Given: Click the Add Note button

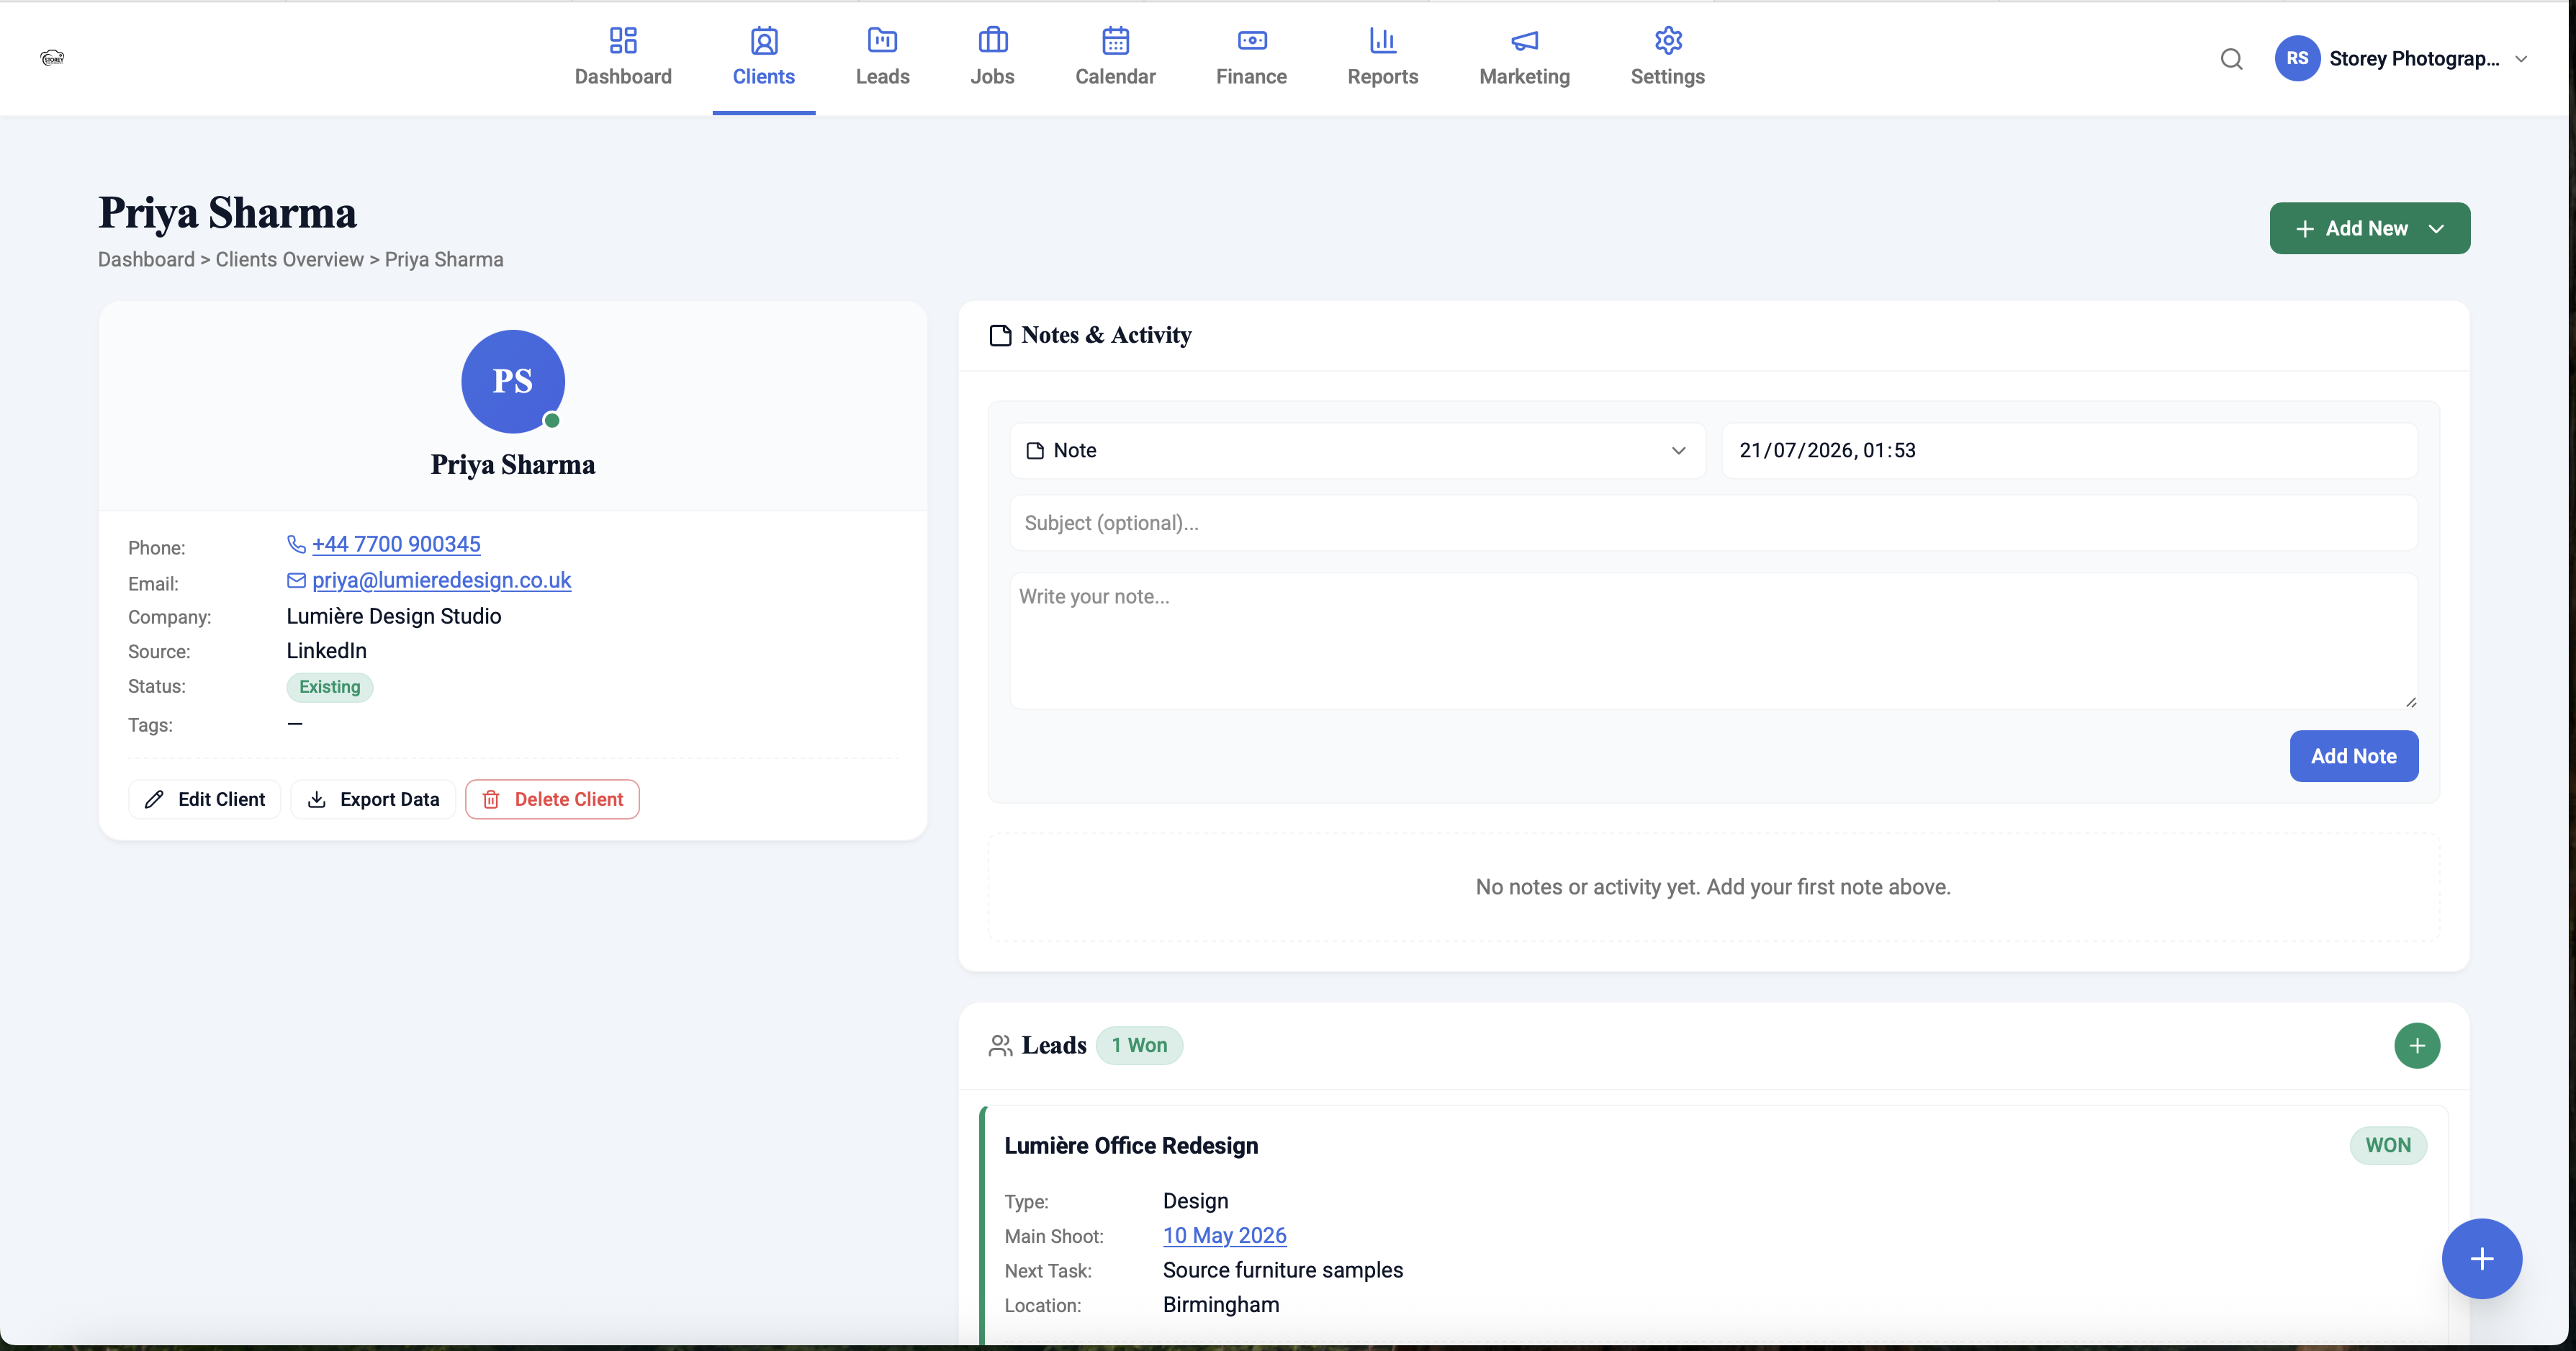Looking at the screenshot, I should [2353, 756].
